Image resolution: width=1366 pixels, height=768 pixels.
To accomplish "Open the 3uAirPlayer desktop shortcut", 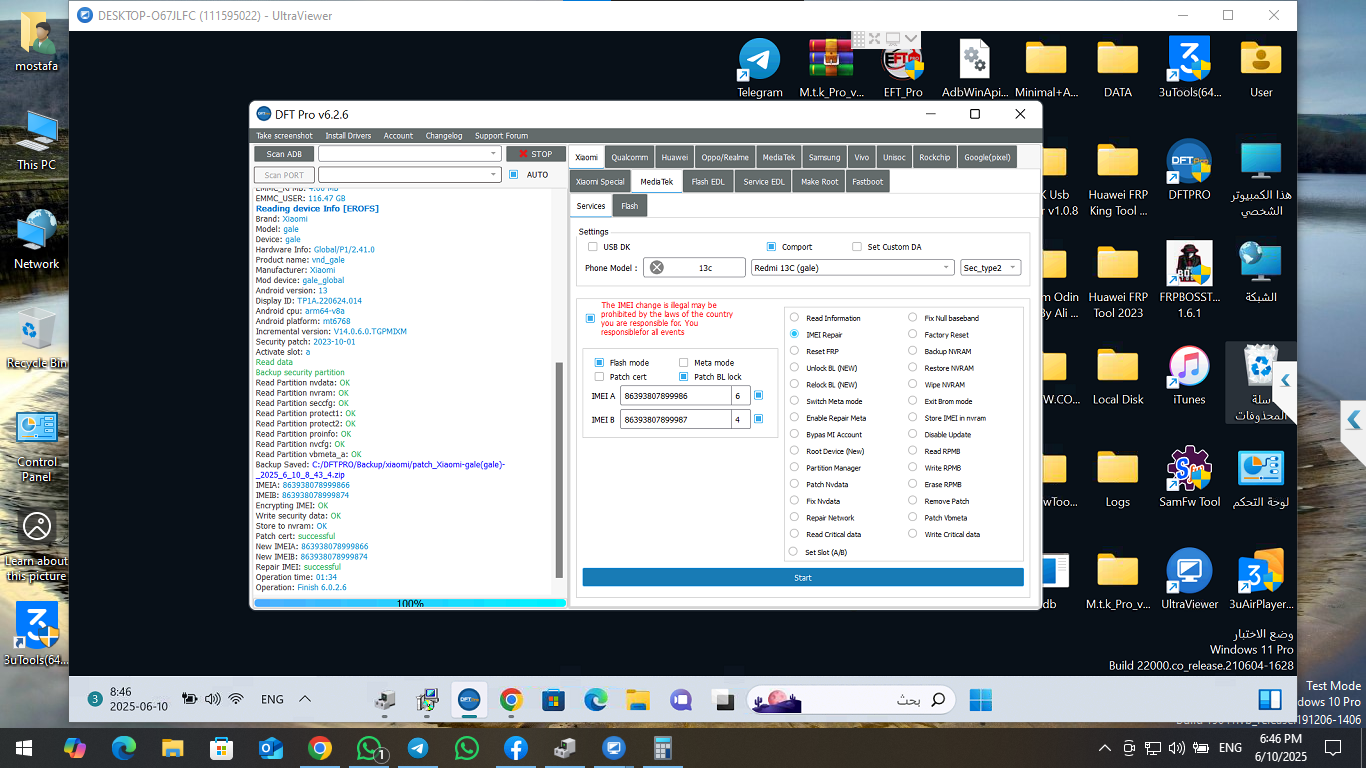I will click(x=1261, y=580).
